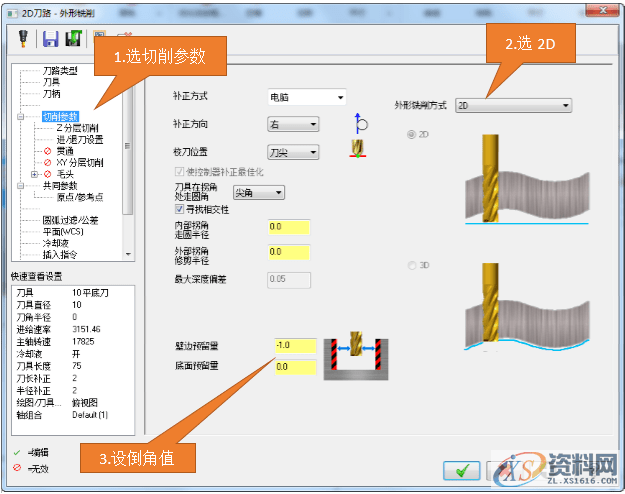Select 进/退刀设置 in the tree
The width and height of the screenshot is (625, 494).
(79, 140)
